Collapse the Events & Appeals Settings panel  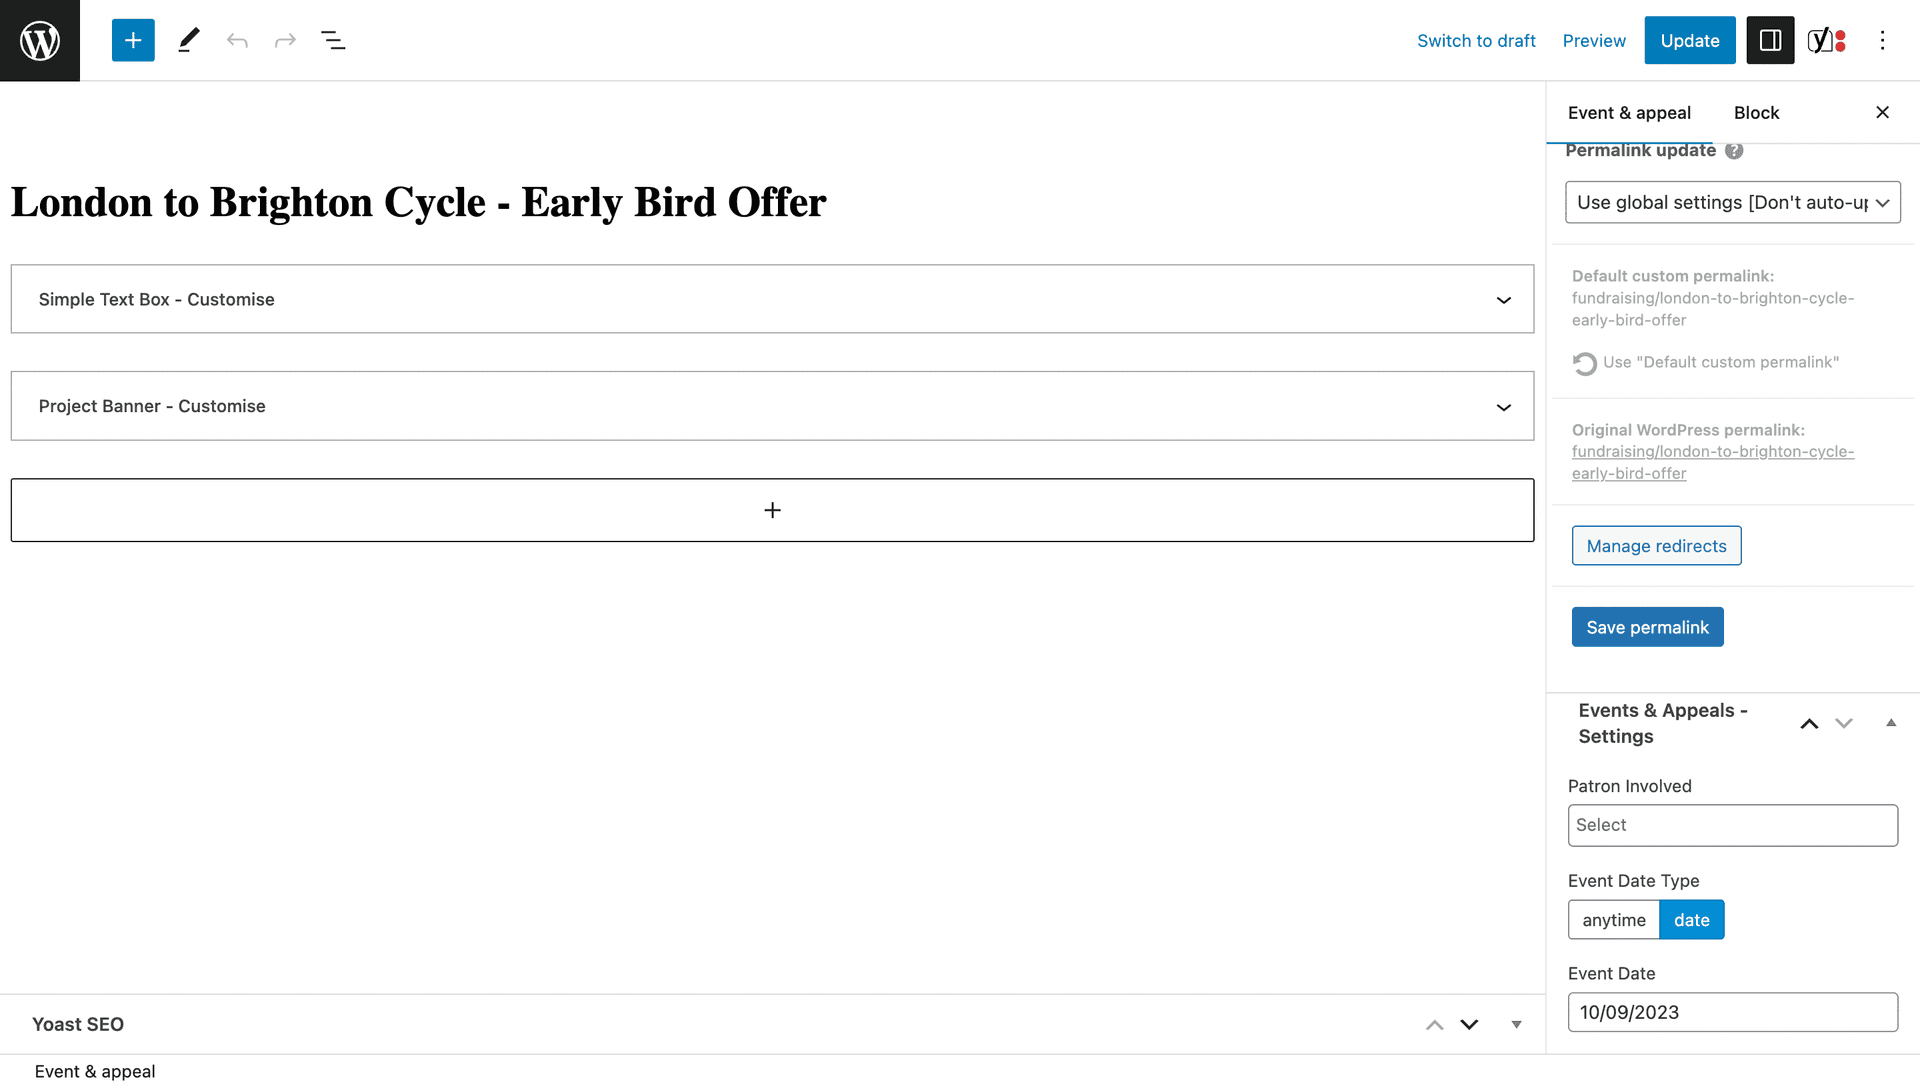1891,723
